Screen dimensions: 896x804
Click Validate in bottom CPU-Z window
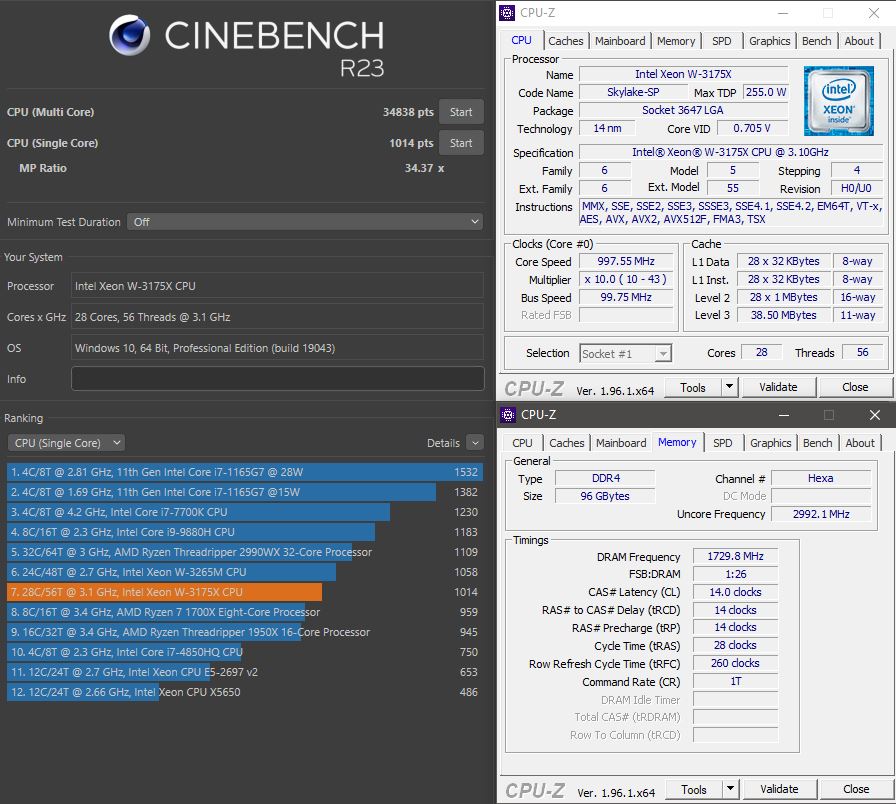tap(779, 789)
